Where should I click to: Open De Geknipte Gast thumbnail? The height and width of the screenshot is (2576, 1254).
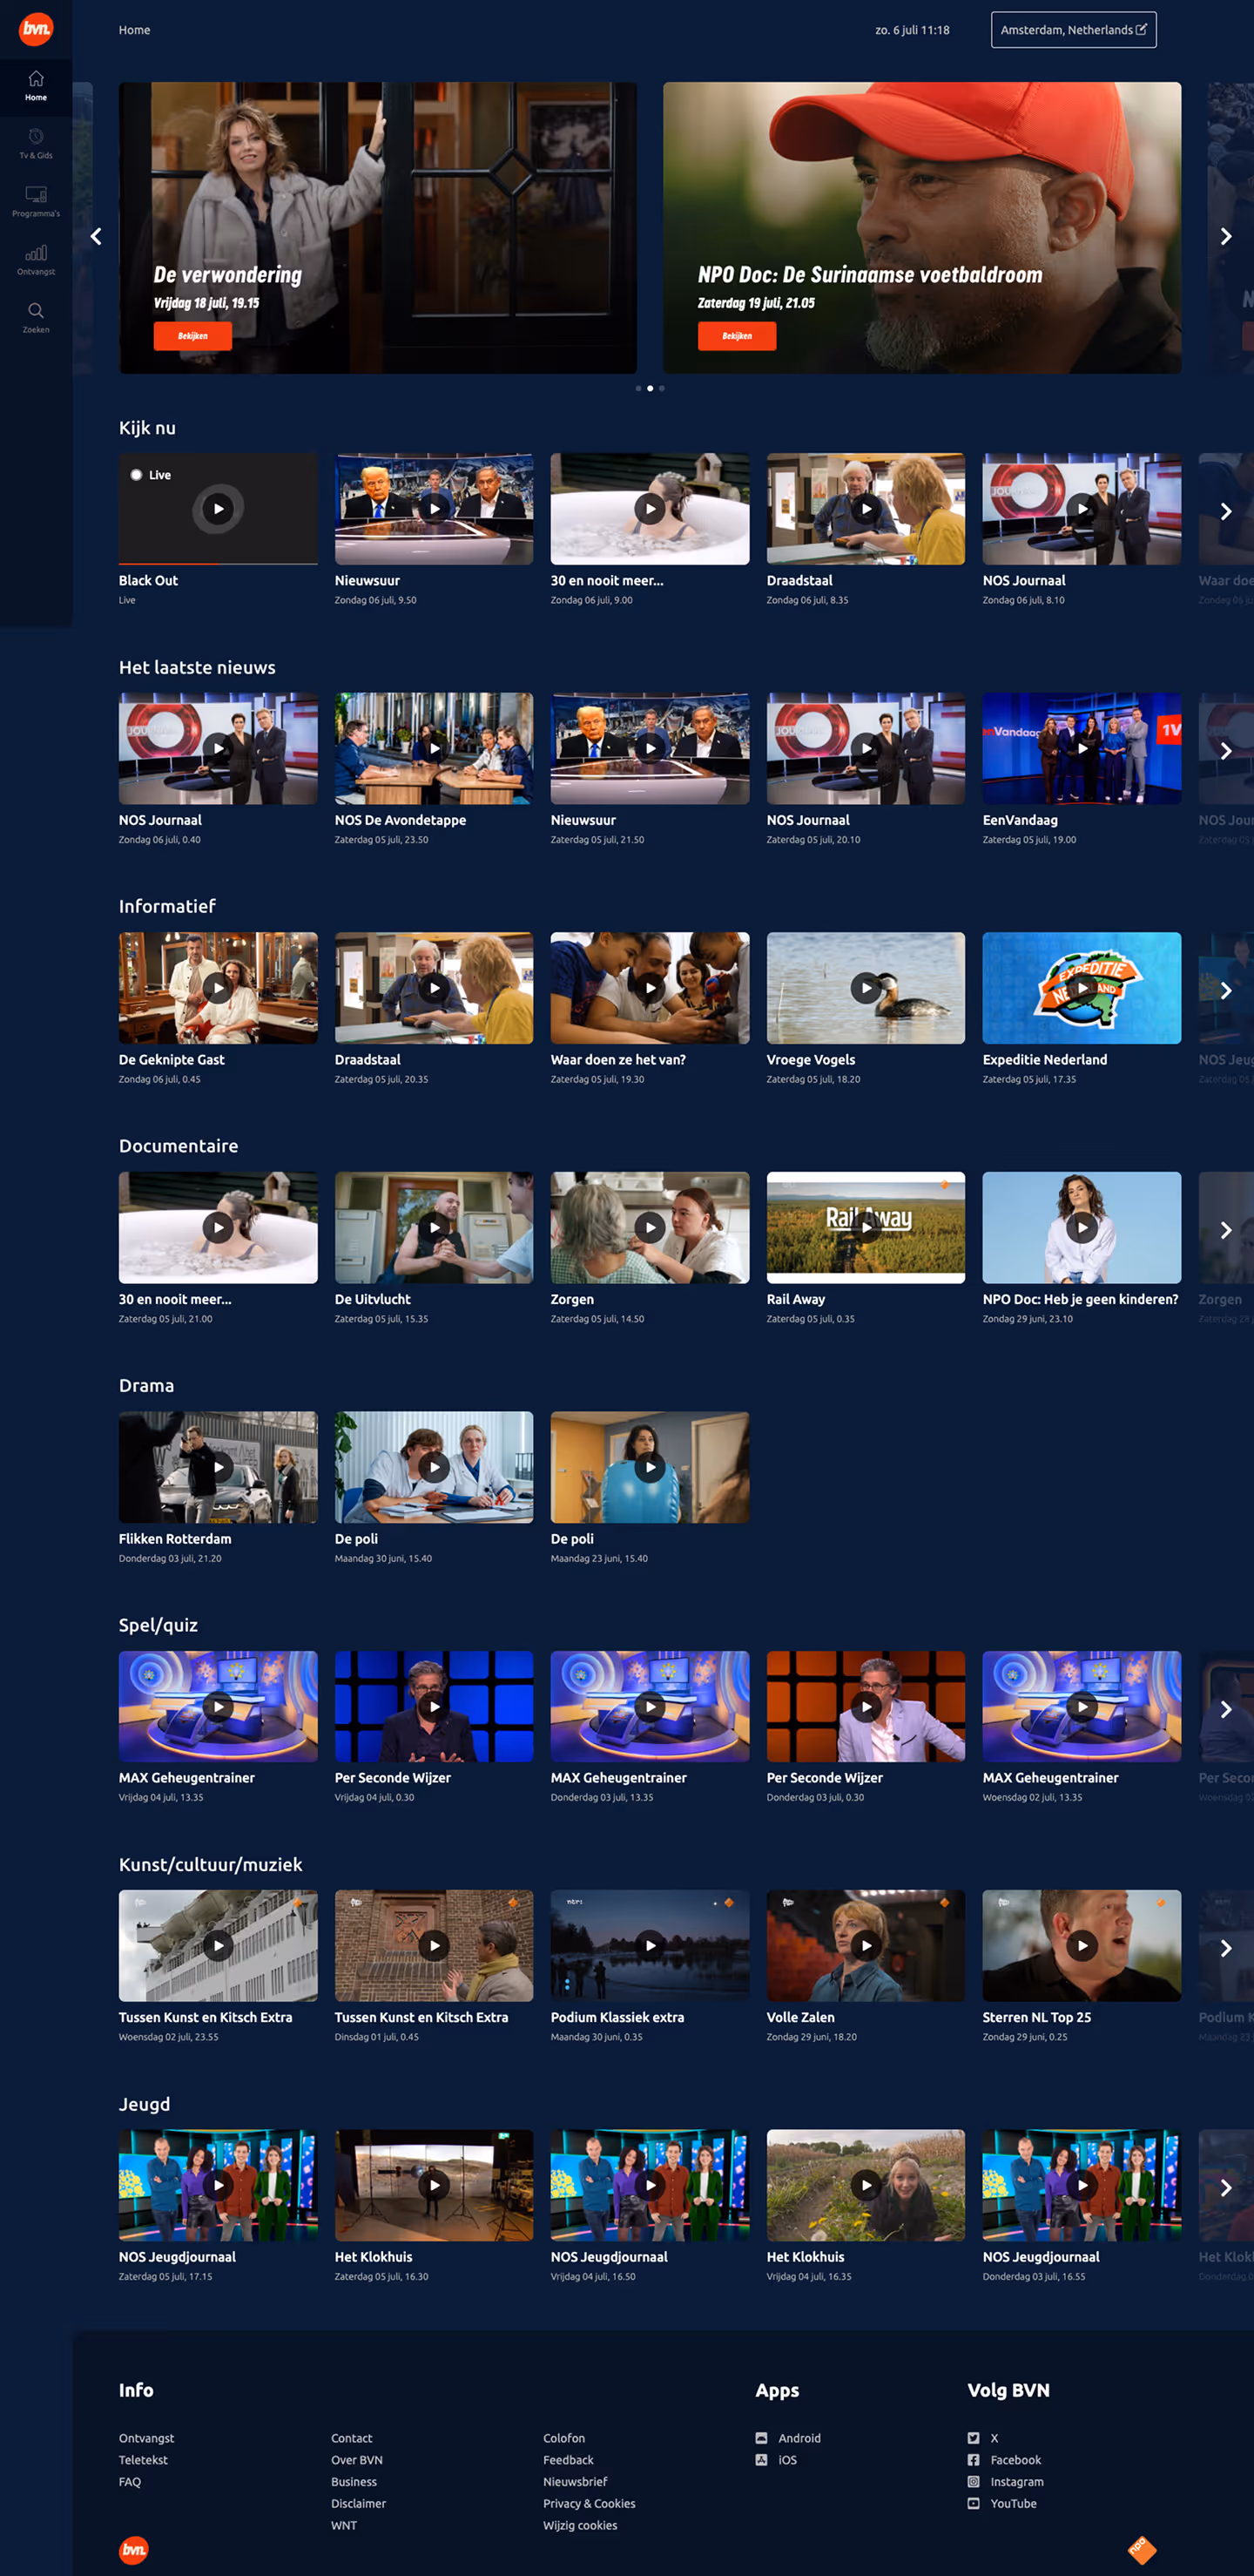pos(218,988)
